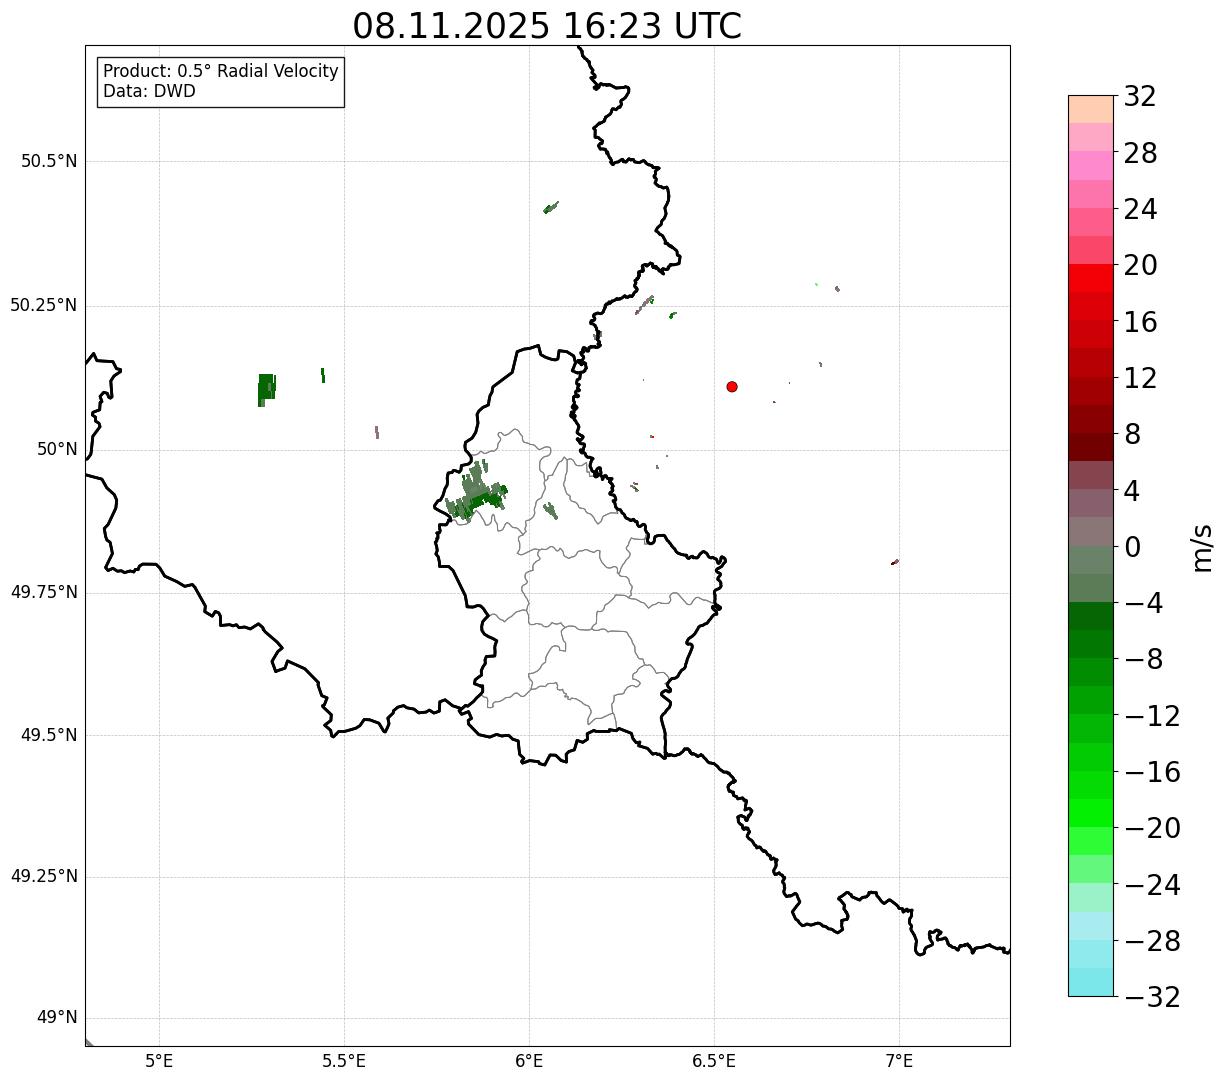The height and width of the screenshot is (1081, 1225).
Task: Click the dark green echo patch near 5.3°E
Action: pyautogui.click(x=266, y=389)
